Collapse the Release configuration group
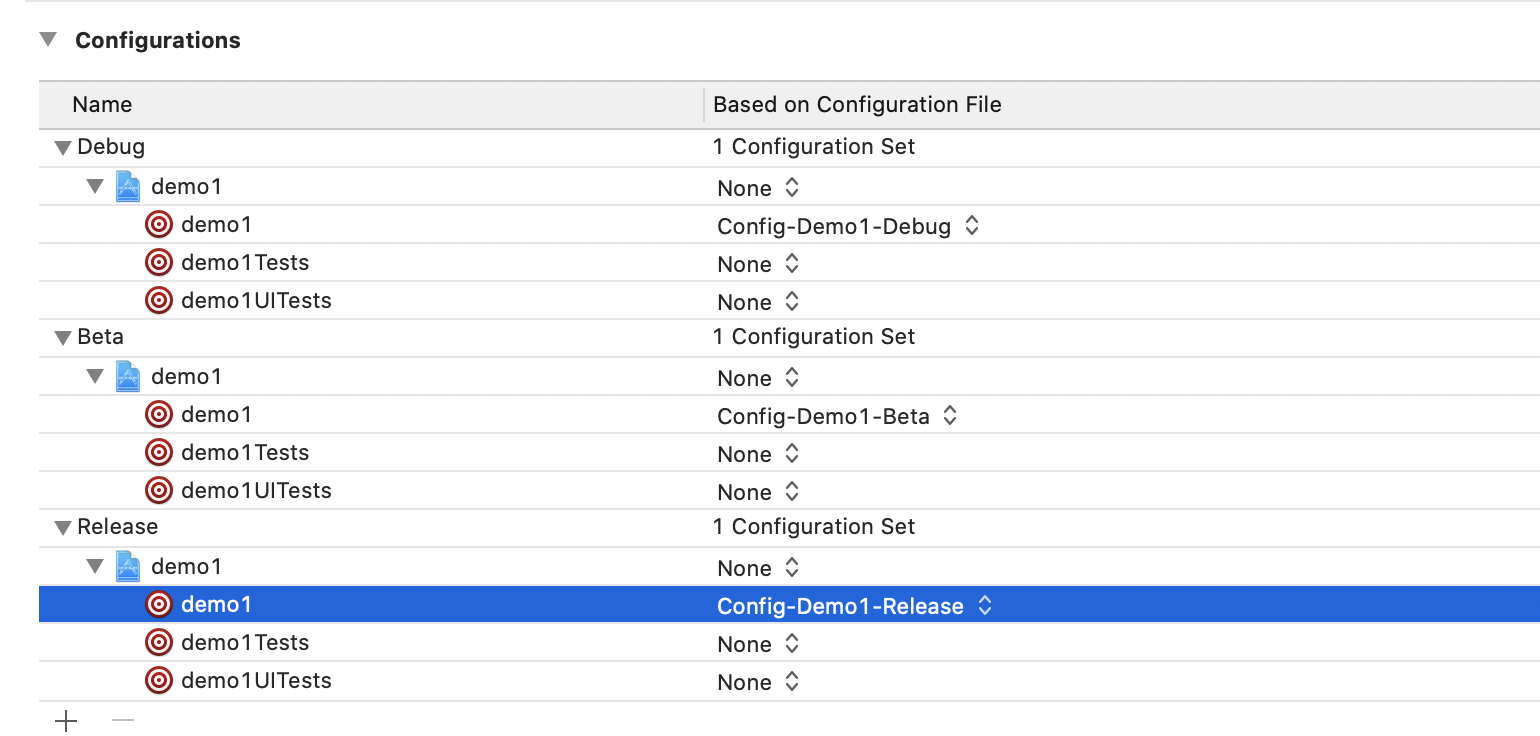This screenshot has height=736, width=1540. pyautogui.click(x=64, y=528)
